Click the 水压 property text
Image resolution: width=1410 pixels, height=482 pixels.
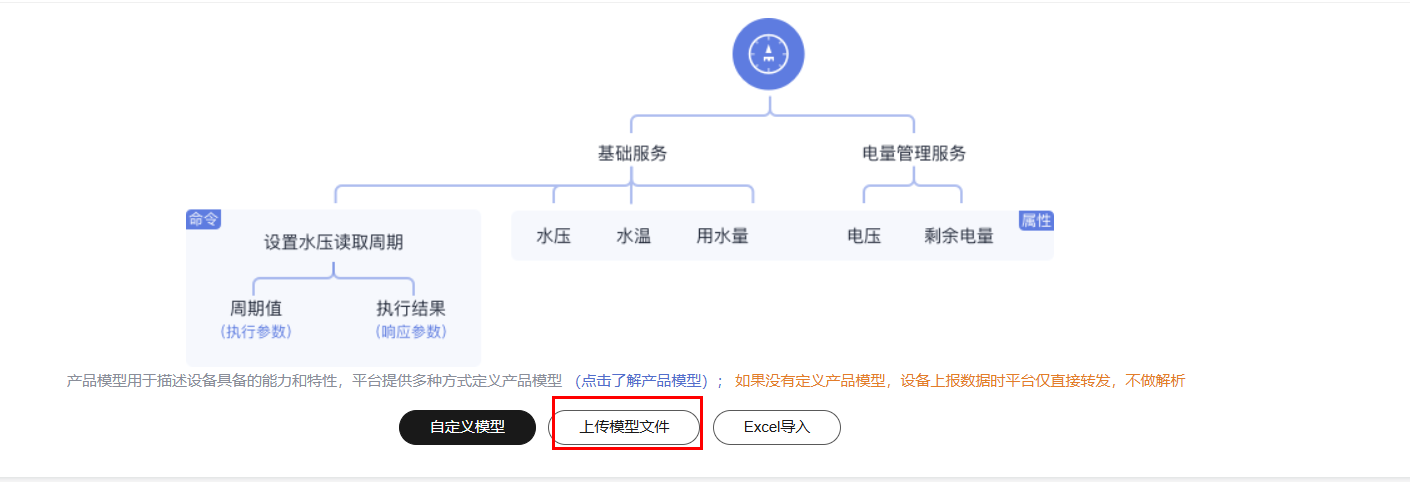coord(553,237)
